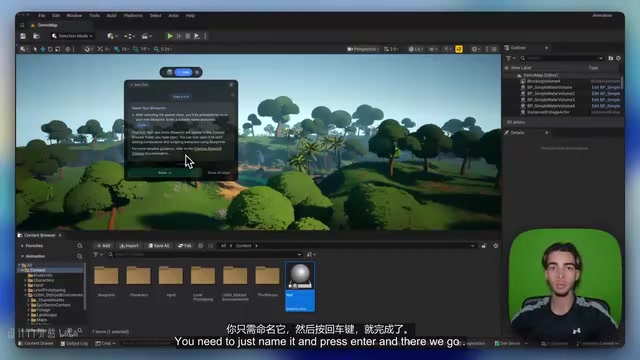Open viewport settings gear menu

tap(476, 49)
